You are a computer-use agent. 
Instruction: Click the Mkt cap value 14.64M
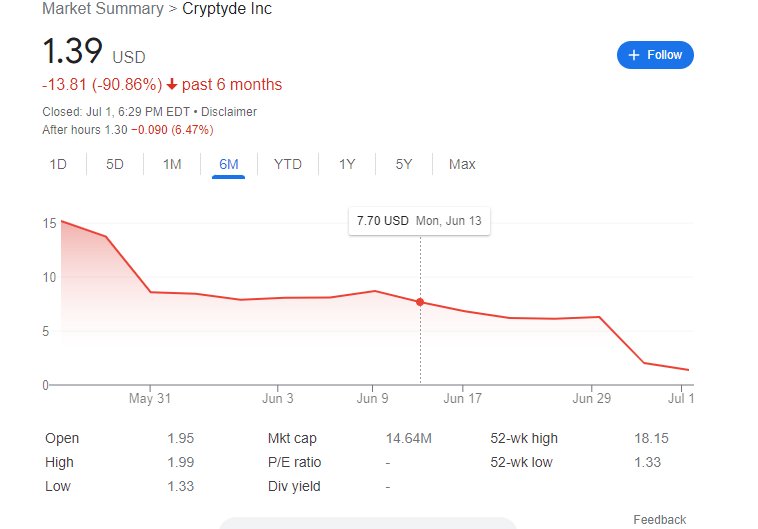pyautogui.click(x=408, y=439)
